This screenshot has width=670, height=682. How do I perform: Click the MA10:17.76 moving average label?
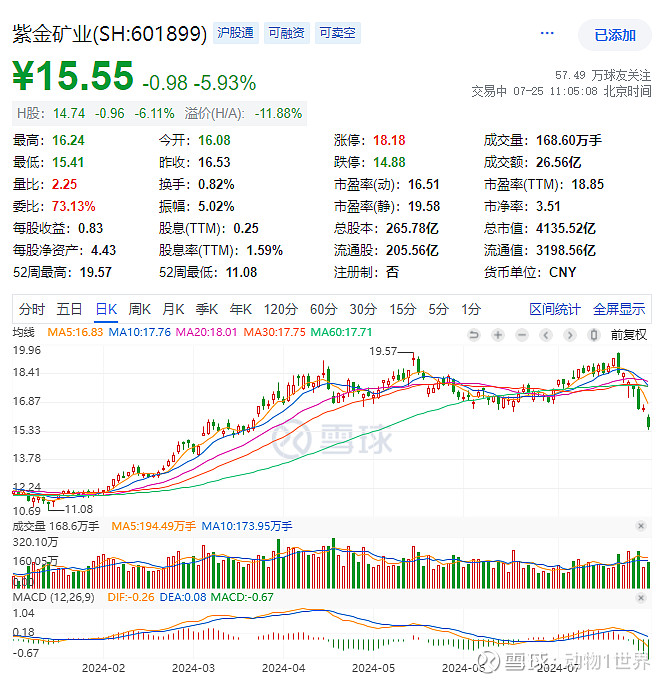click(x=139, y=332)
